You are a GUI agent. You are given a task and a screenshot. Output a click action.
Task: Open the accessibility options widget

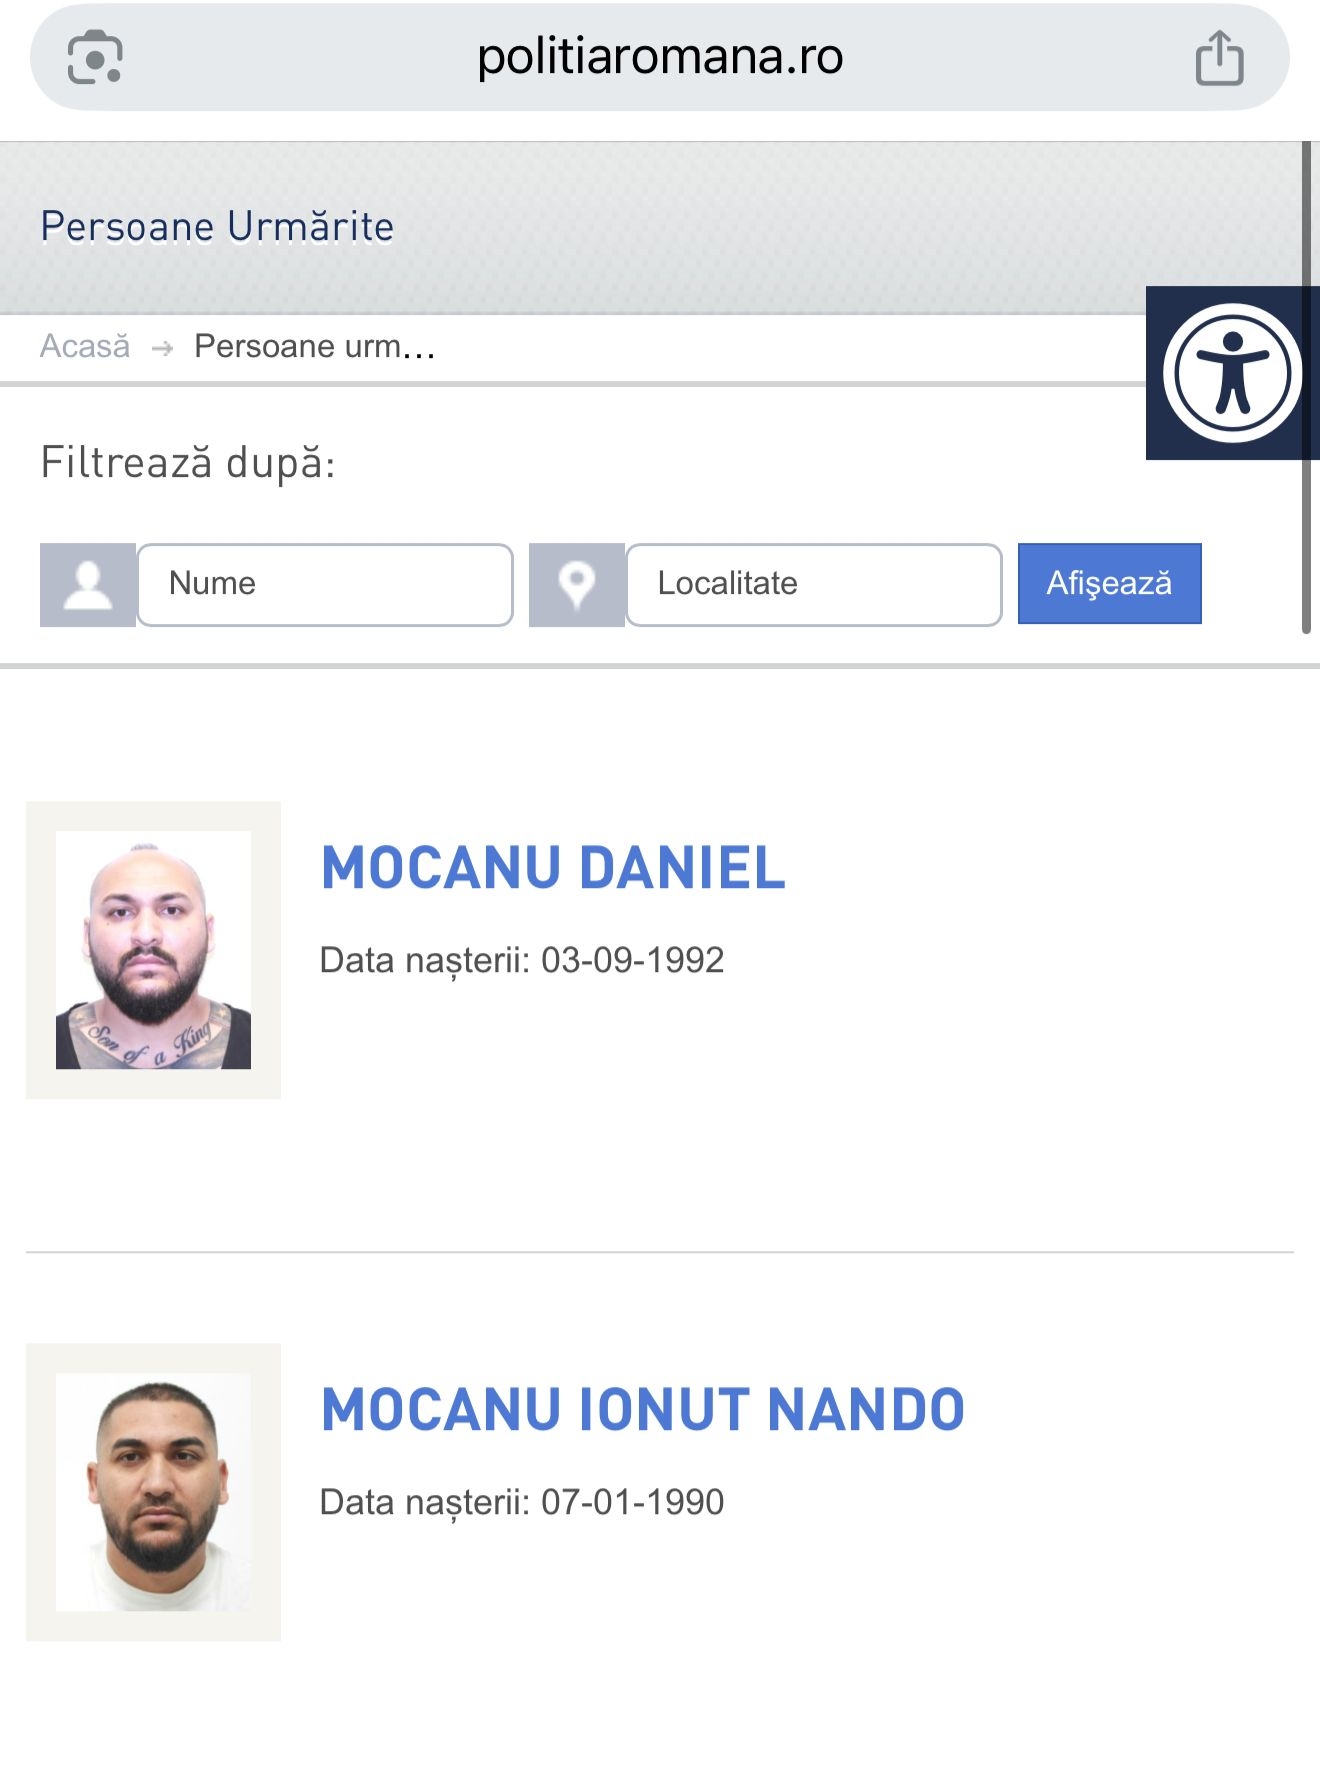[x=1232, y=373]
